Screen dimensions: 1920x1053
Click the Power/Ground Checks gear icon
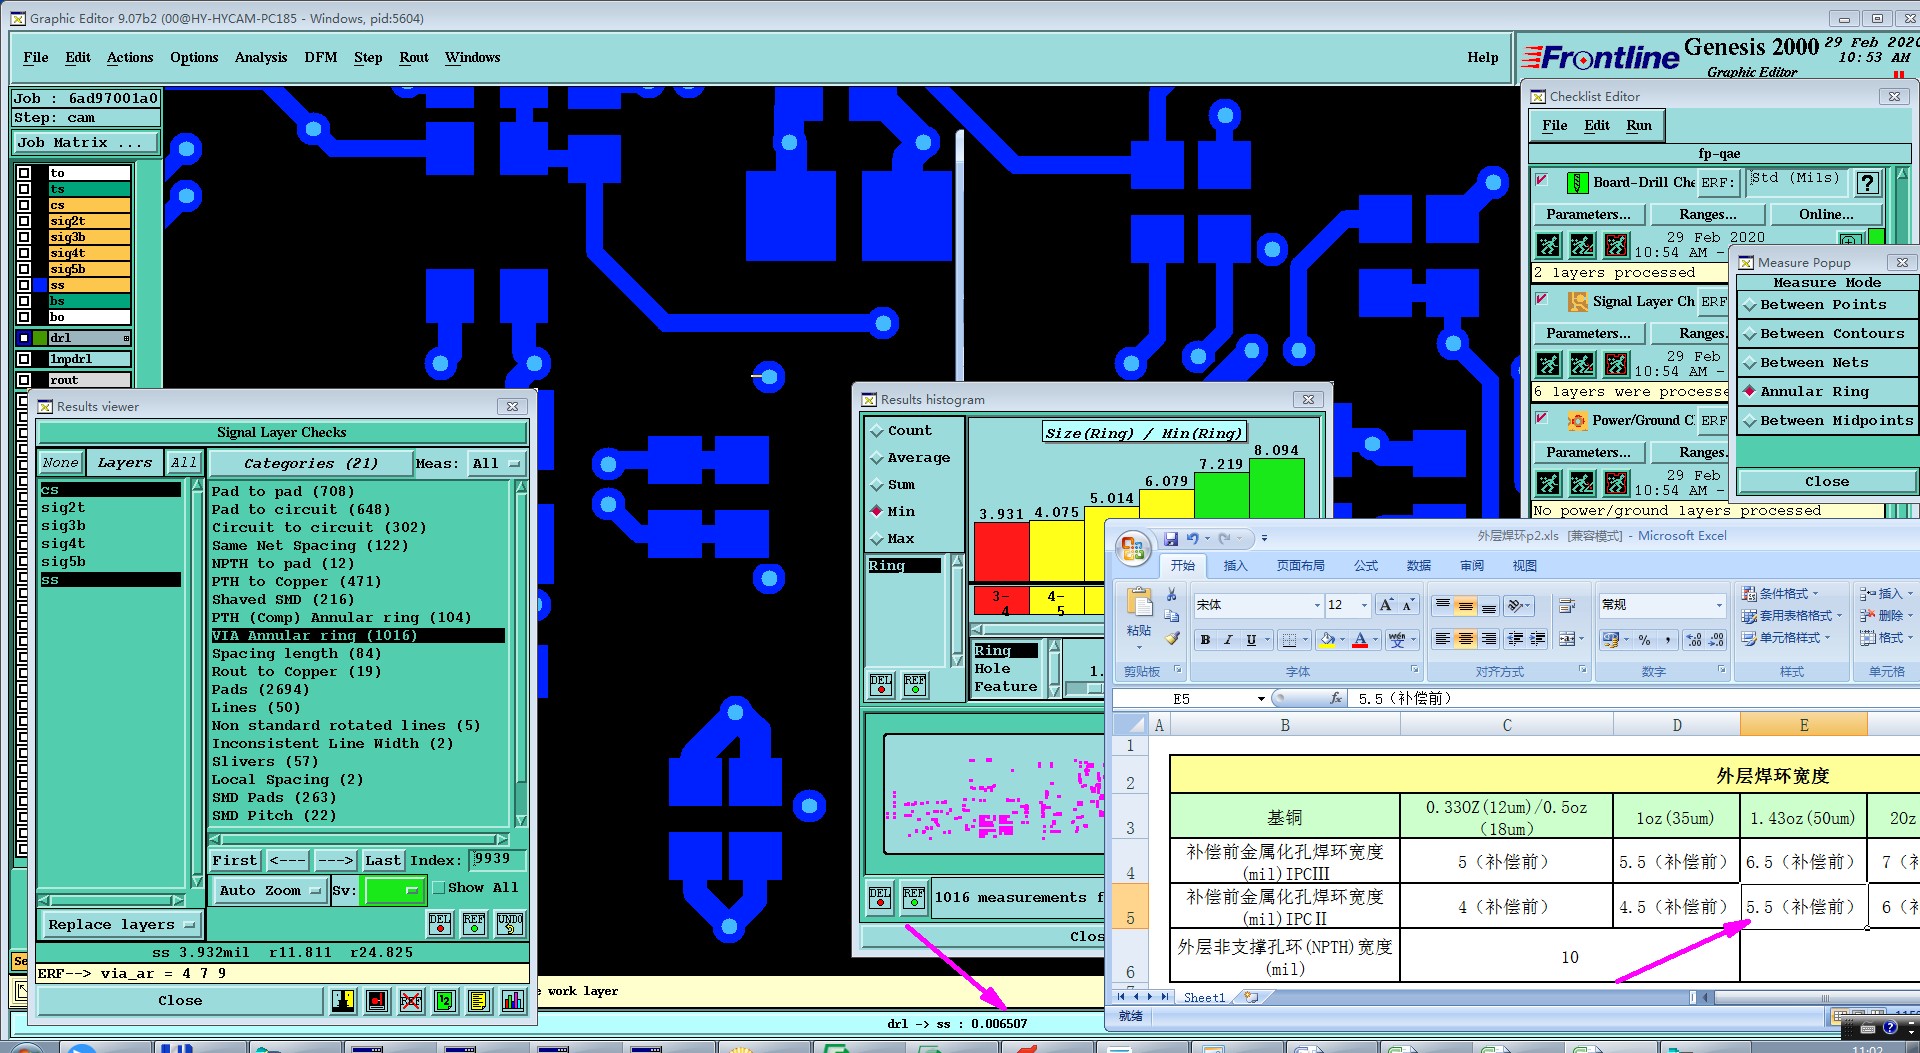point(1577,420)
